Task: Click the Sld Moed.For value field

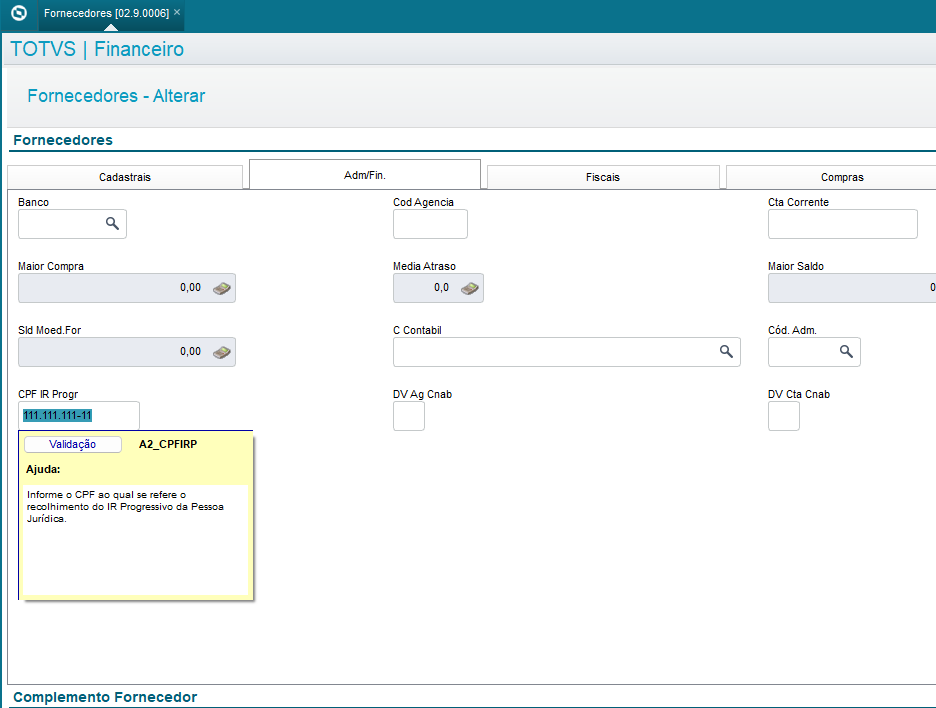Action: pos(127,352)
